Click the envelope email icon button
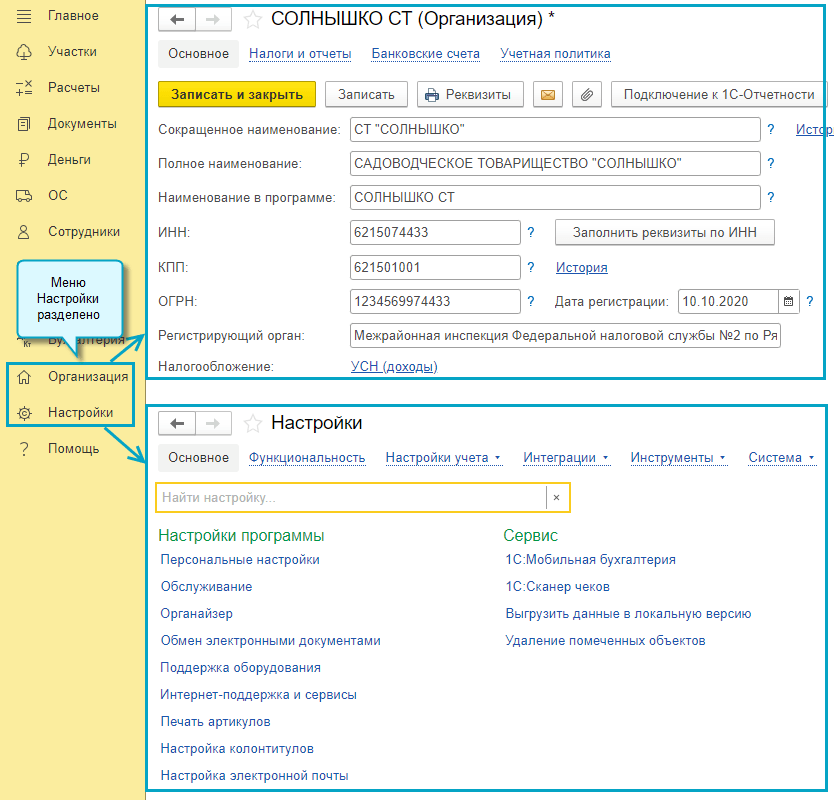The width and height of the screenshot is (834, 800). click(x=547, y=95)
